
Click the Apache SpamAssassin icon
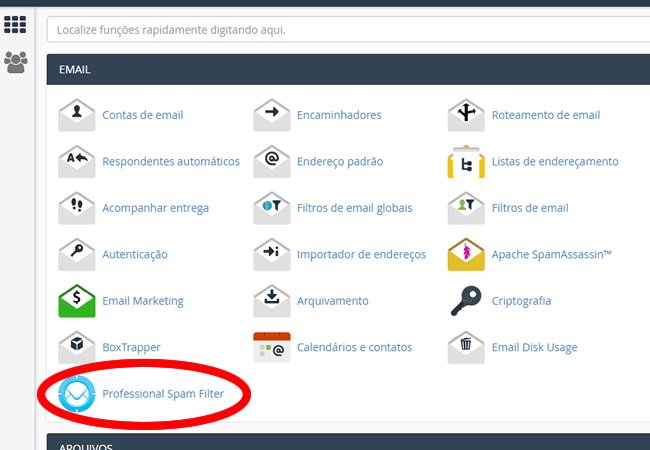(x=466, y=254)
